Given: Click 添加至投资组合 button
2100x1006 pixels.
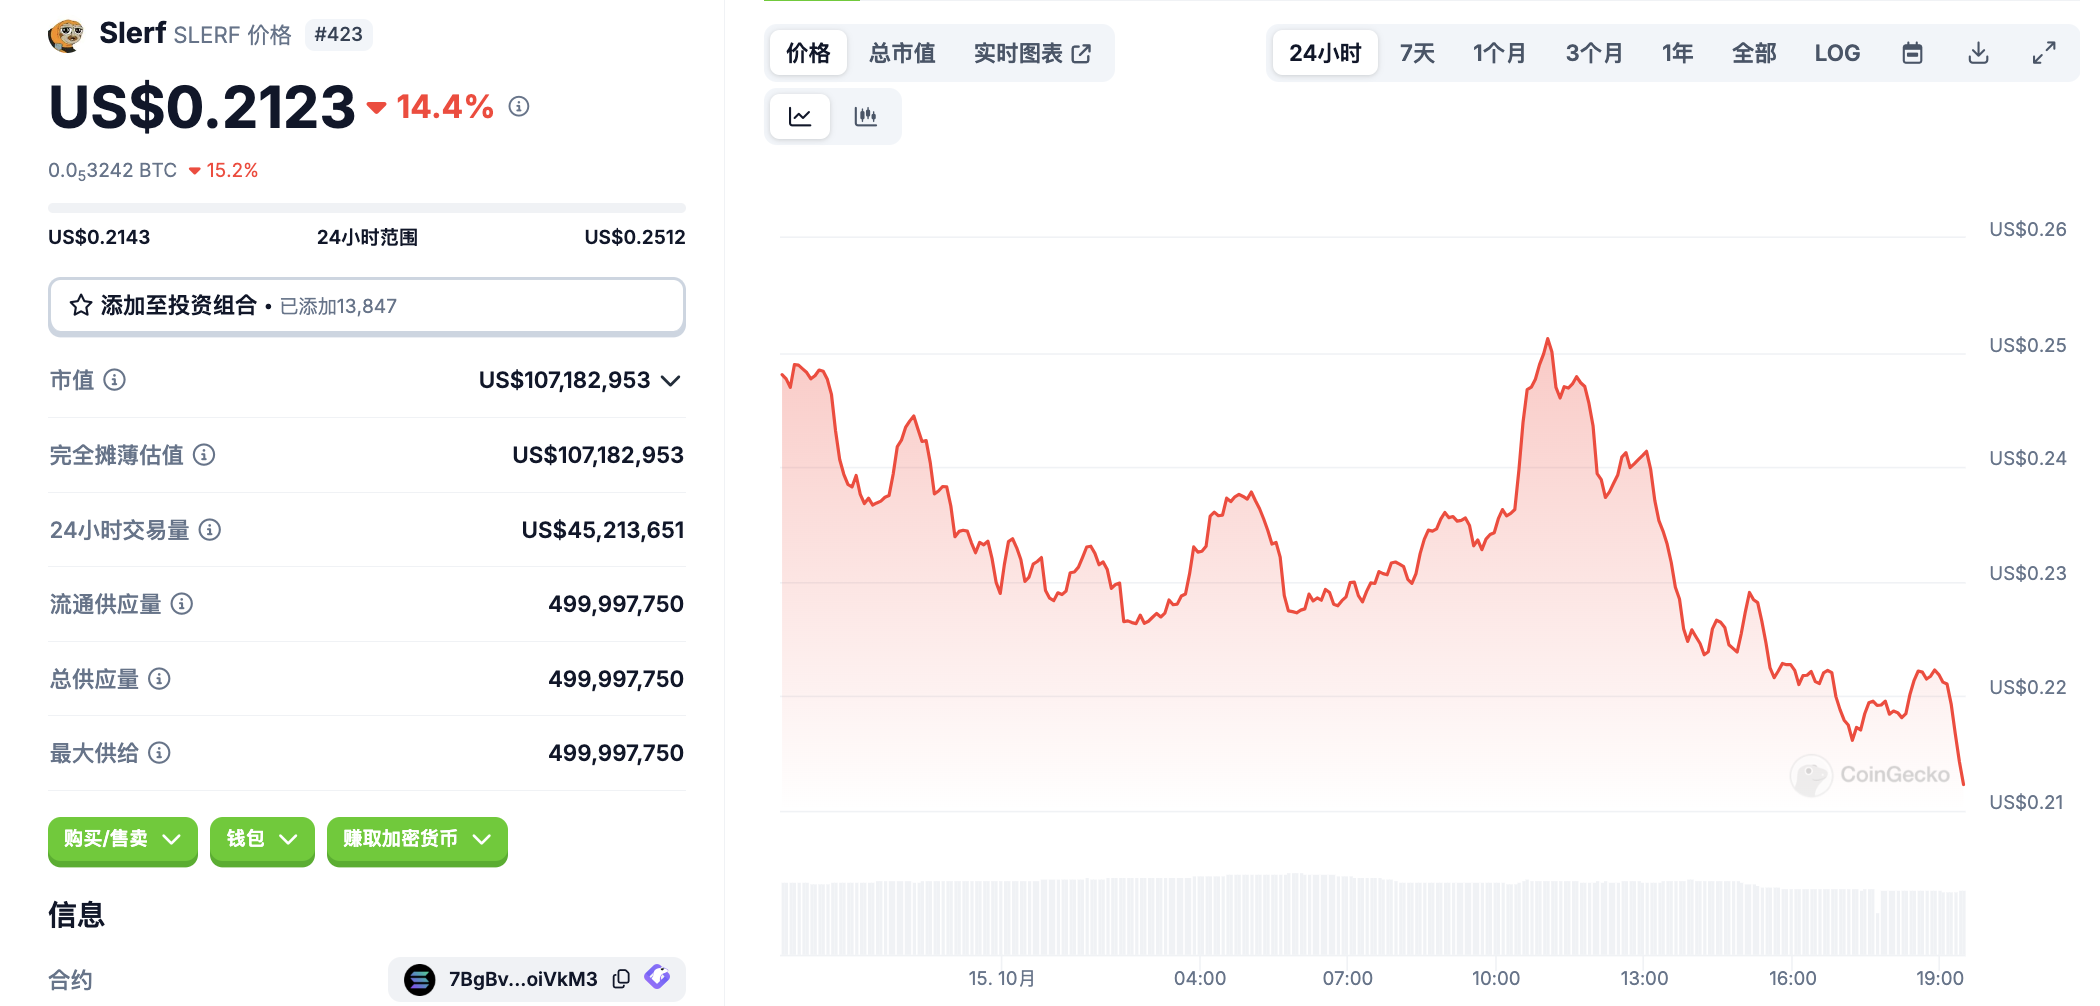Looking at the screenshot, I should [367, 306].
